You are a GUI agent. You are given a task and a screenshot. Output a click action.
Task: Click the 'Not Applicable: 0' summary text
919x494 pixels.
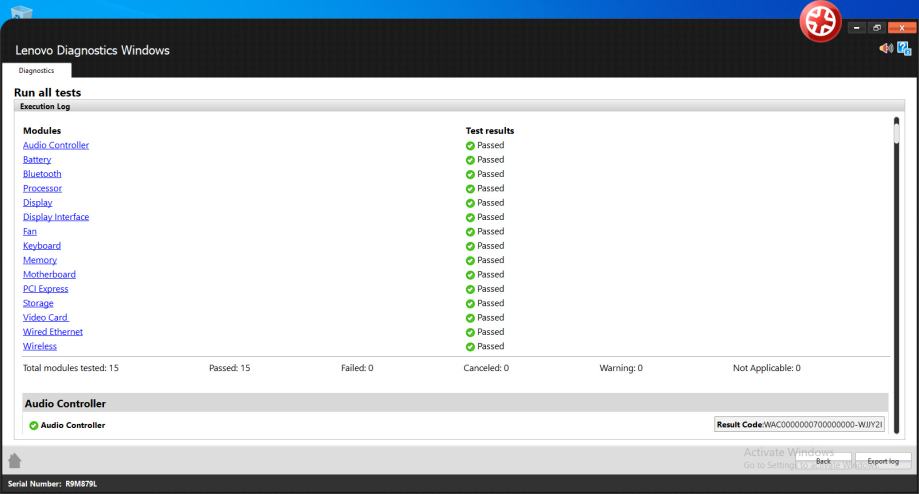tap(767, 368)
